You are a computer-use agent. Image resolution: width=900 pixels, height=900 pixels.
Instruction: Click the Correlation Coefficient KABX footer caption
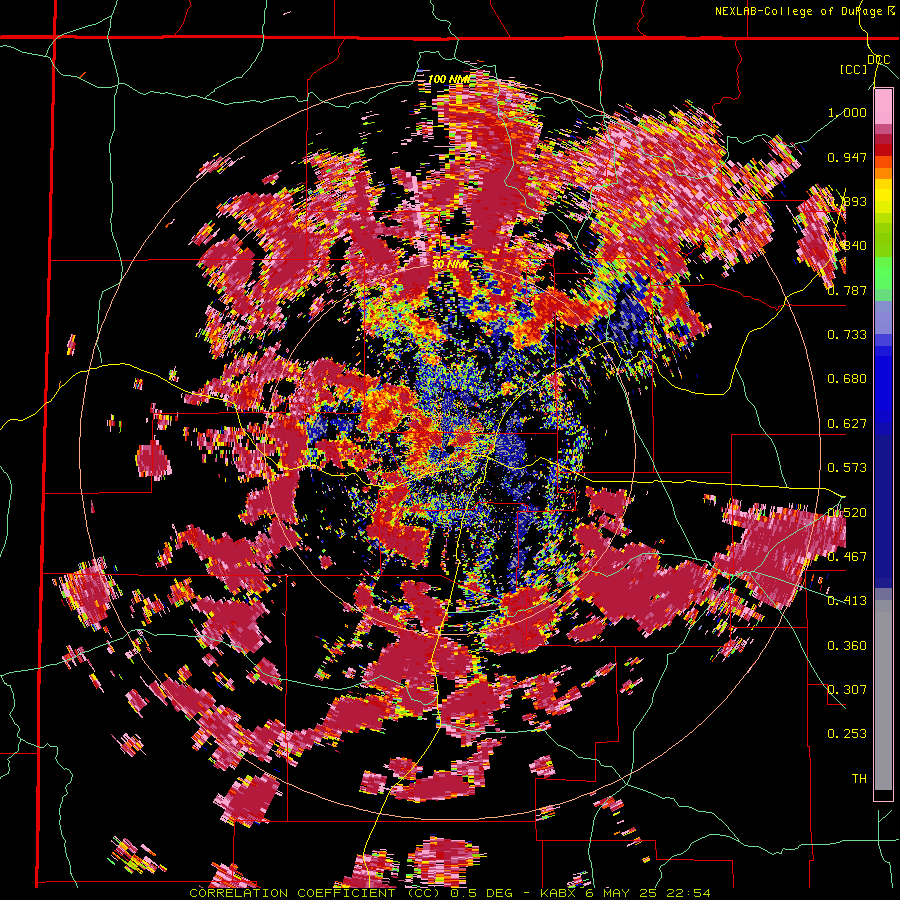450,893
